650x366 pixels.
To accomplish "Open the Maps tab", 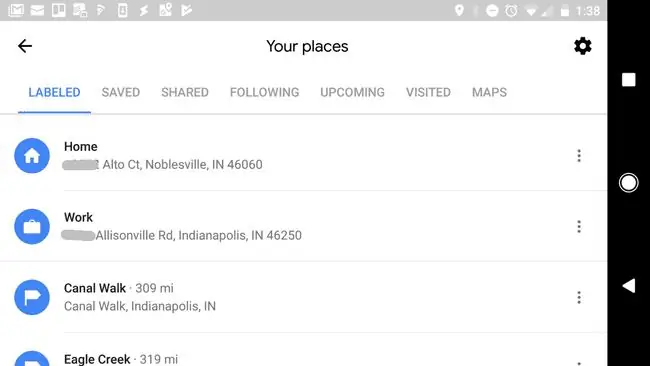I will [x=489, y=92].
